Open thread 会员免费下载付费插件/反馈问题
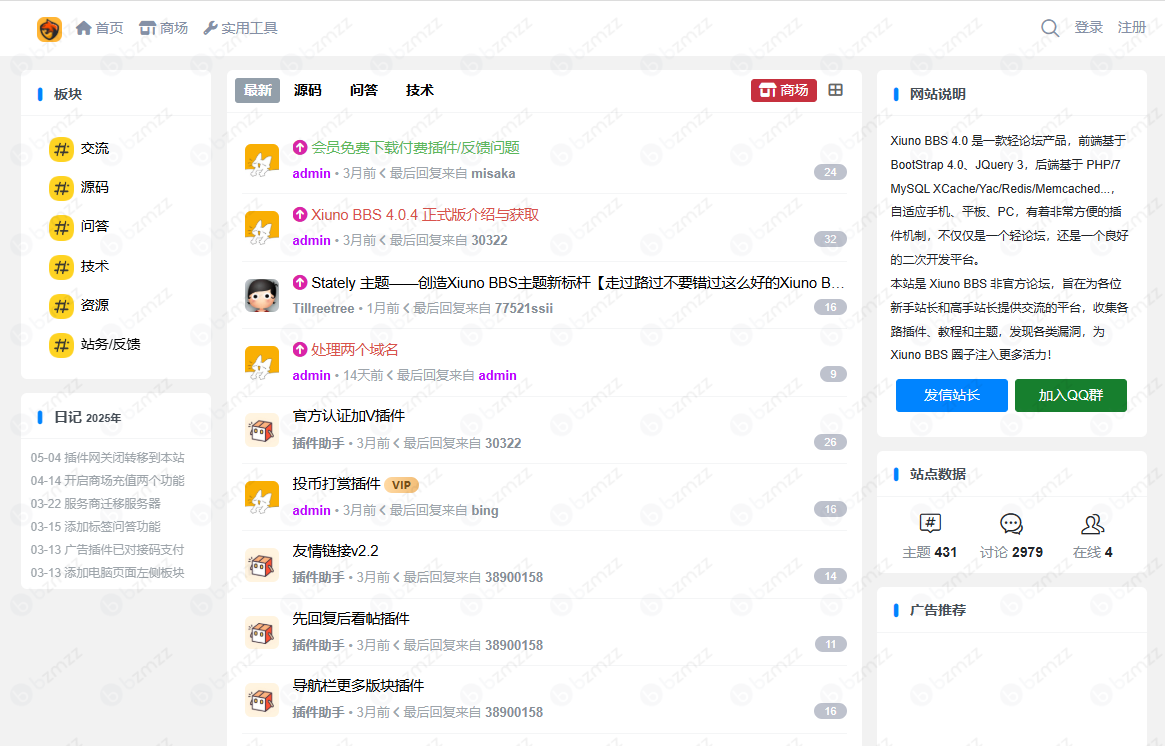Viewport: 1165px width, 746px height. pos(415,147)
